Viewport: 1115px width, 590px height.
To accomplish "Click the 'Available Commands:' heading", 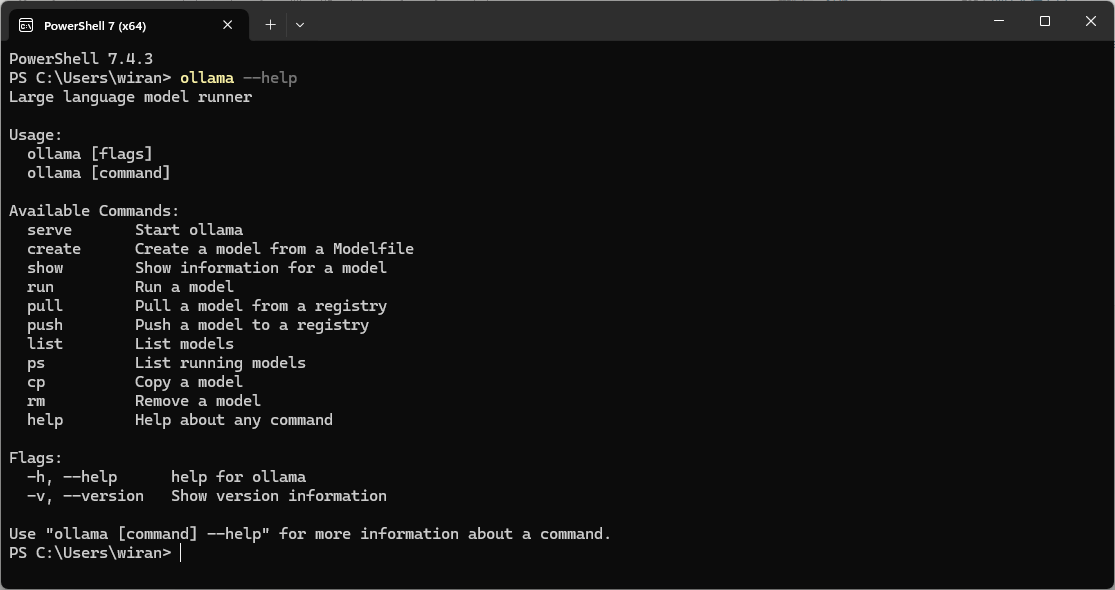I will click(95, 210).
